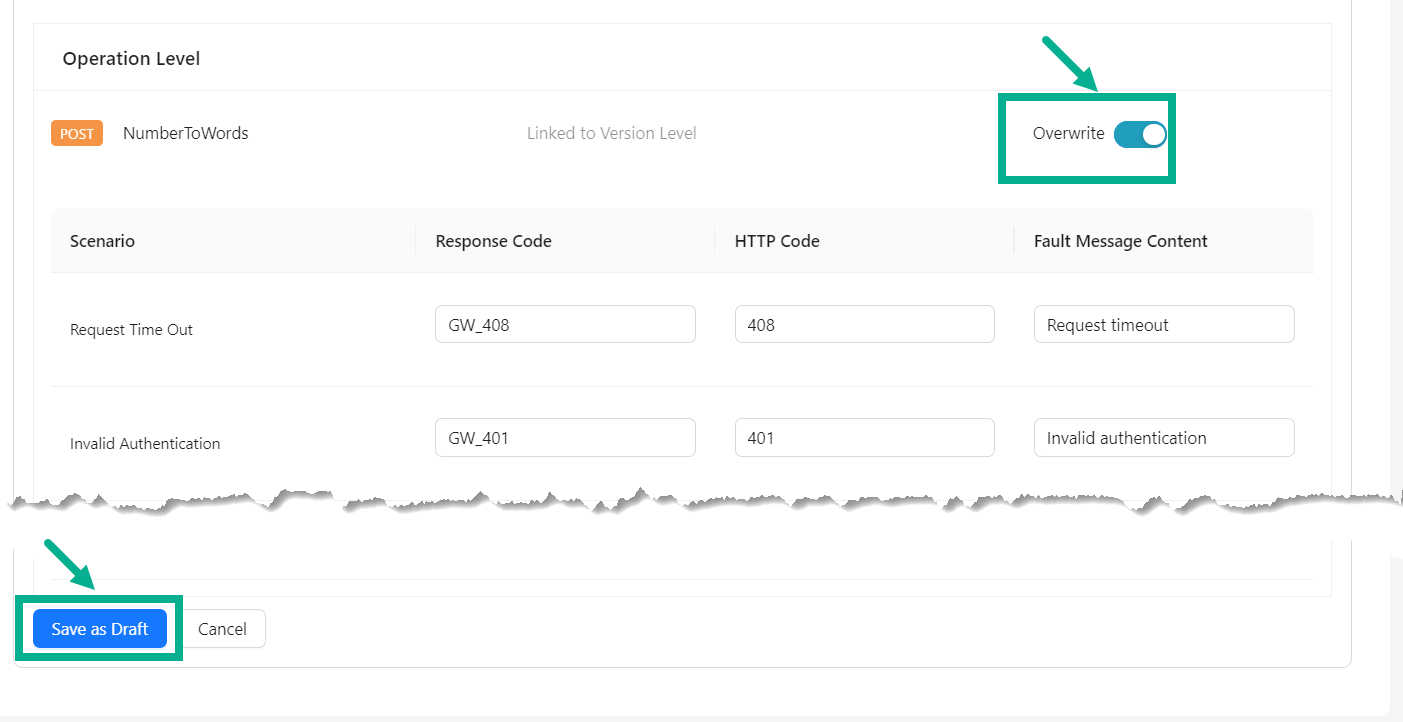Click the HTTP Code column header
The image size is (1403, 722).
[x=776, y=241]
